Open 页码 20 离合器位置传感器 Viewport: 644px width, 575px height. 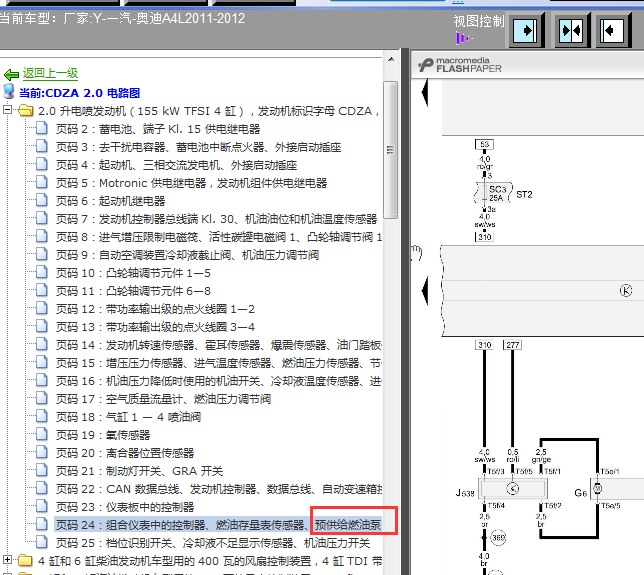(x=125, y=453)
